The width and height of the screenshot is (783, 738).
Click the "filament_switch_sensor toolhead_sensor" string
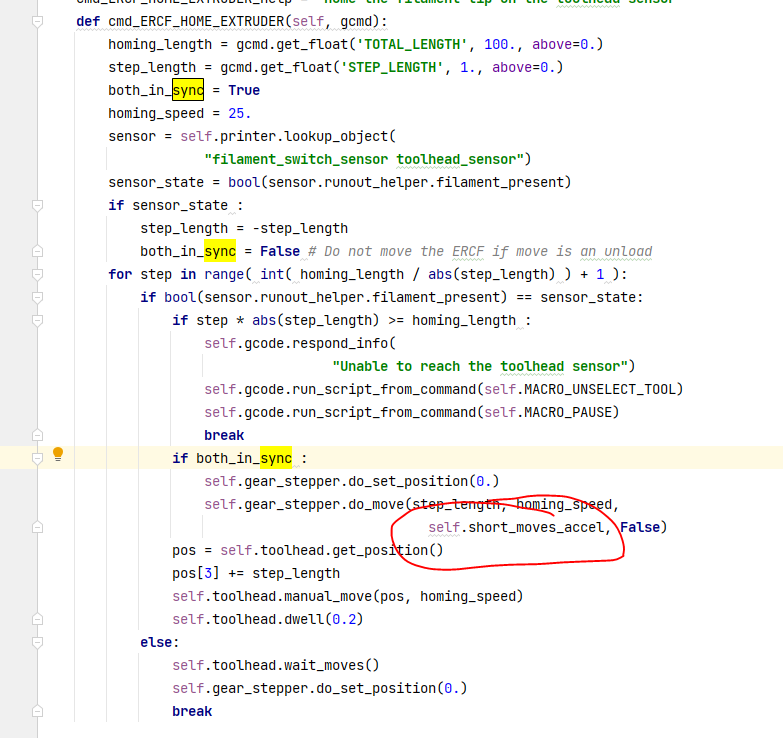coord(364,159)
